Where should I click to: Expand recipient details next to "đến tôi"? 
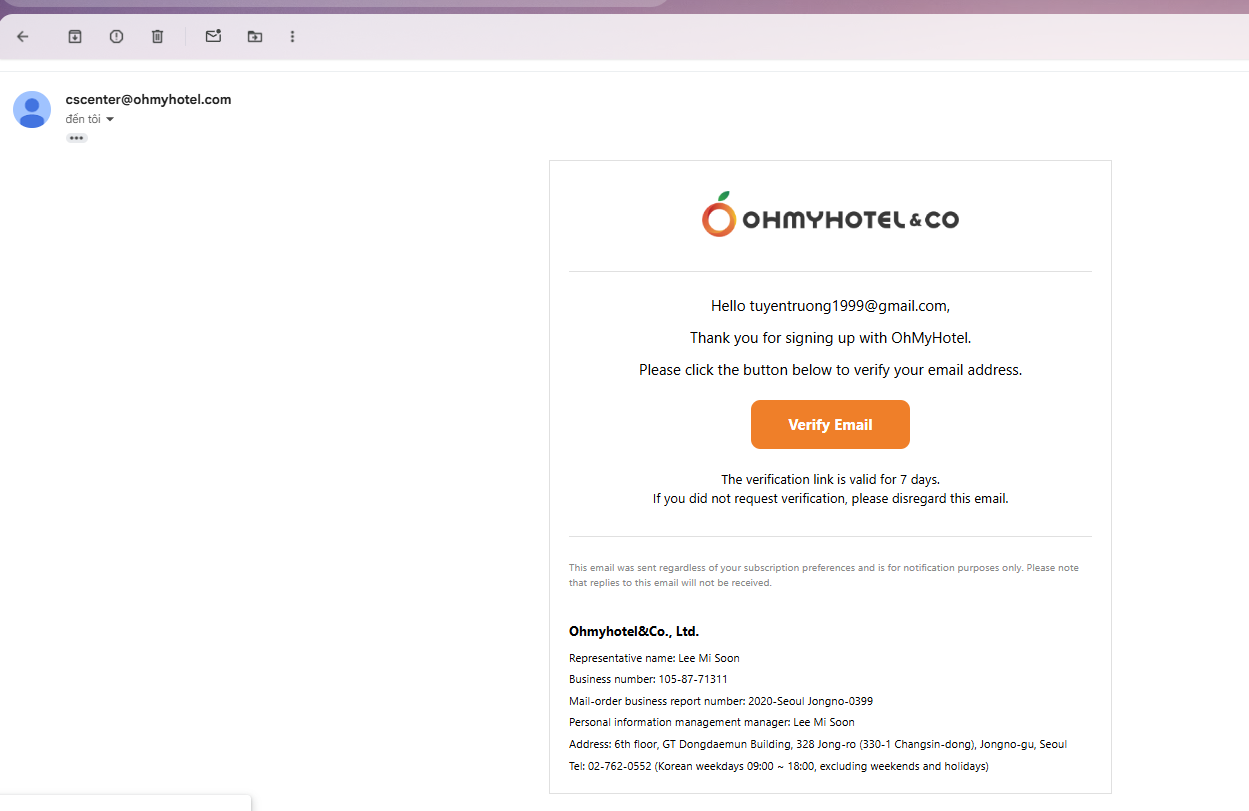(110, 120)
